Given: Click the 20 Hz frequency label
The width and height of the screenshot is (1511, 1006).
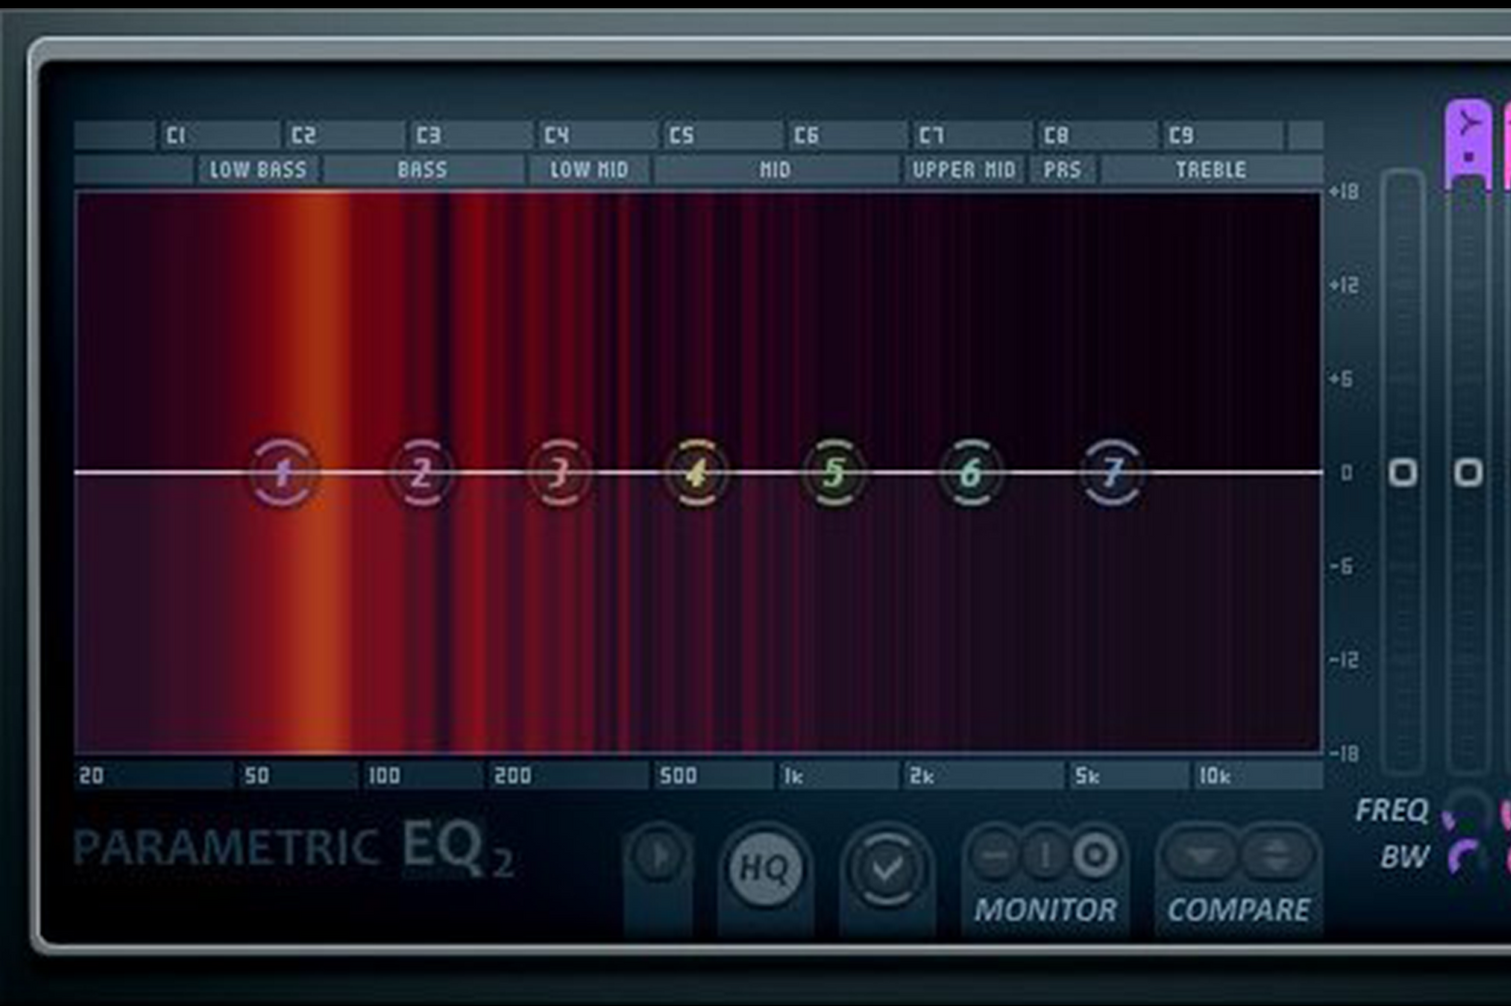Looking at the screenshot, I should (91, 776).
